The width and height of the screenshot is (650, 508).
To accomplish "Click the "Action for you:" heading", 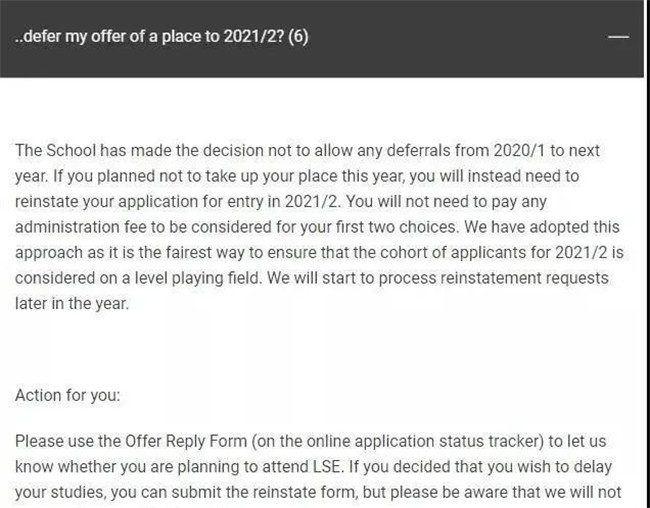I will click(x=68, y=395).
